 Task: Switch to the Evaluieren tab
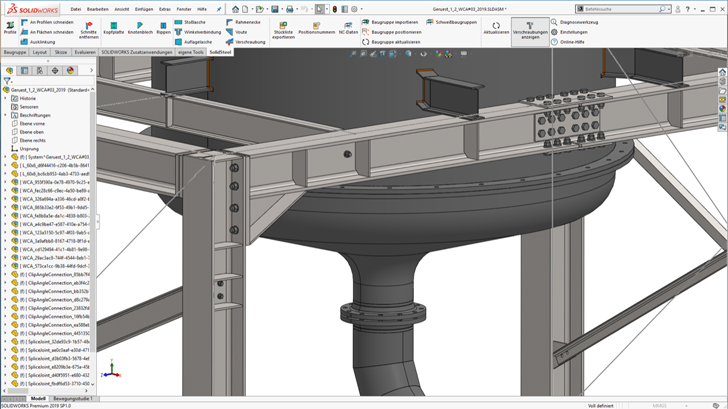pos(85,52)
